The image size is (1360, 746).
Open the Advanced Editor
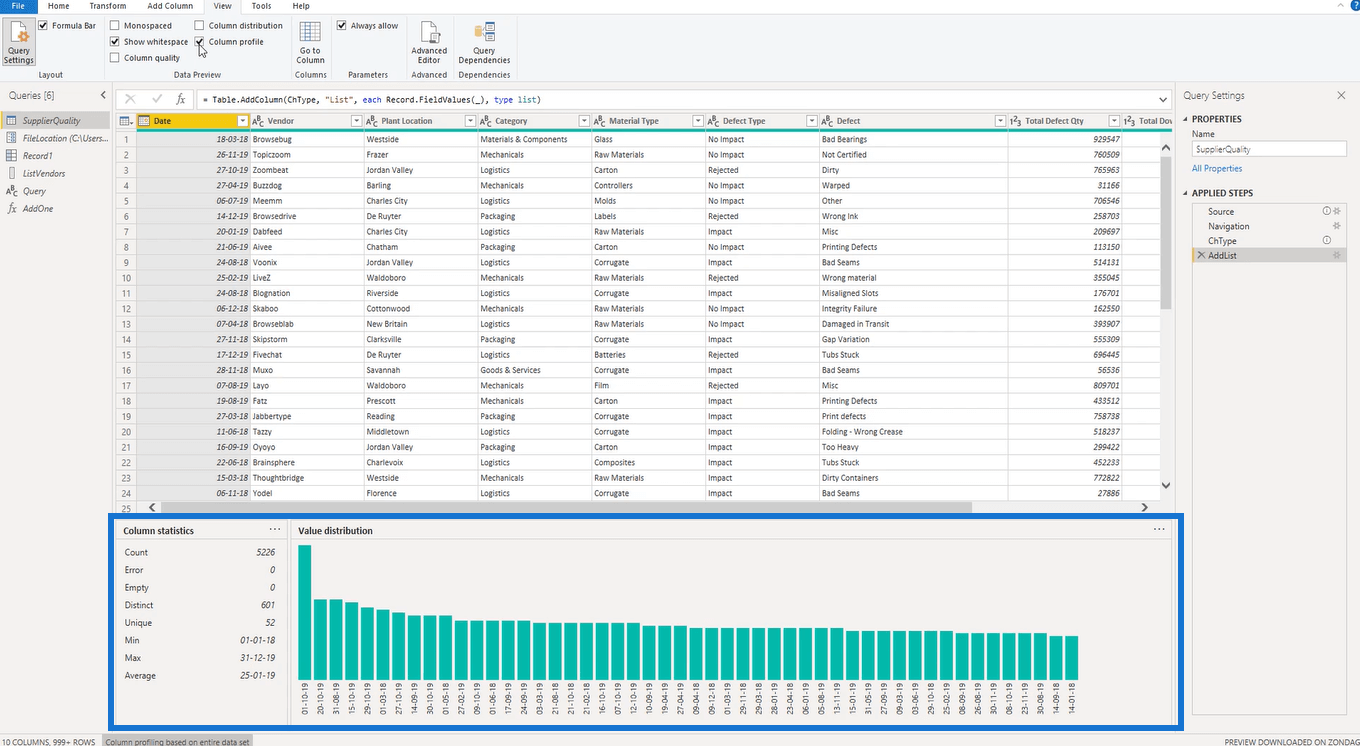(x=429, y=42)
